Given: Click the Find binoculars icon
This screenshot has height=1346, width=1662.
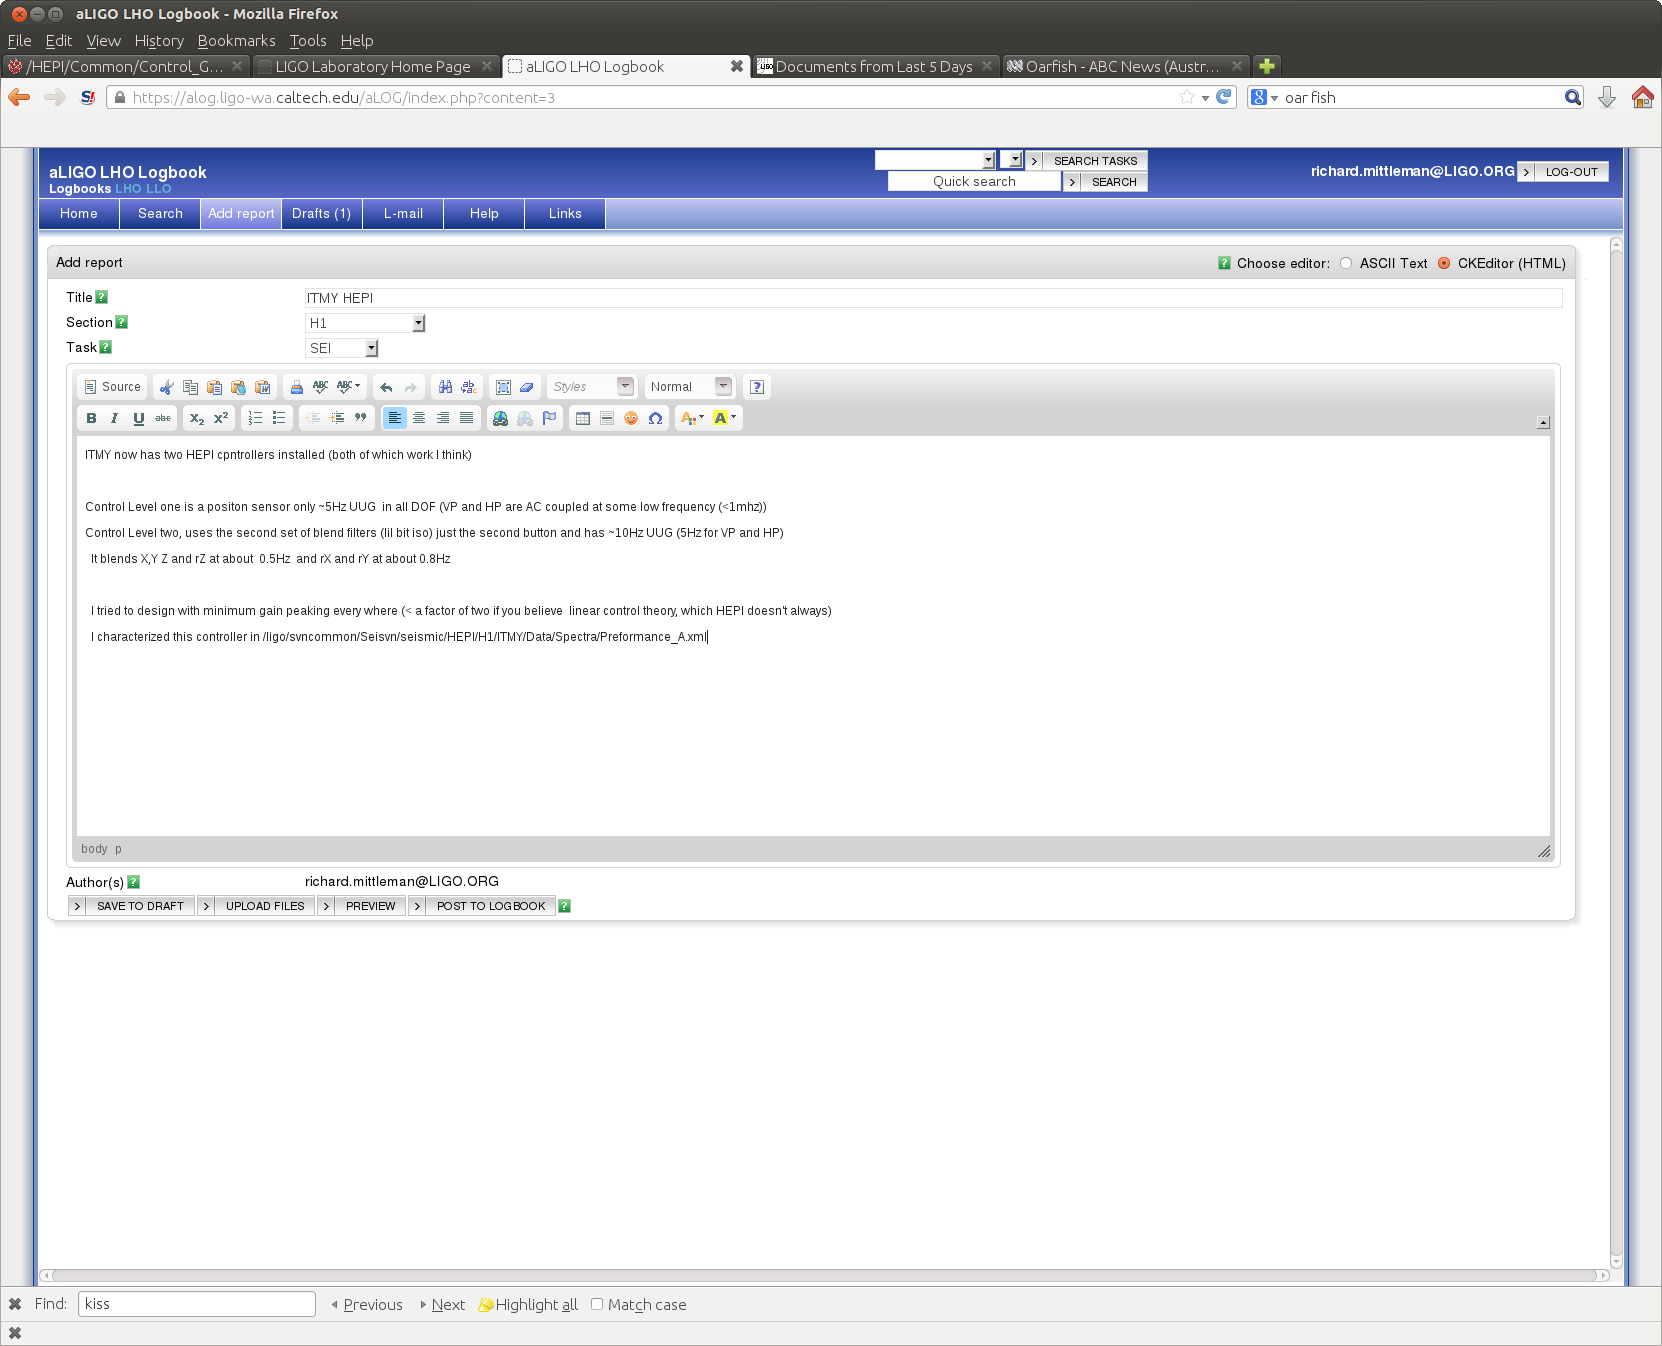Looking at the screenshot, I should pyautogui.click(x=445, y=387).
